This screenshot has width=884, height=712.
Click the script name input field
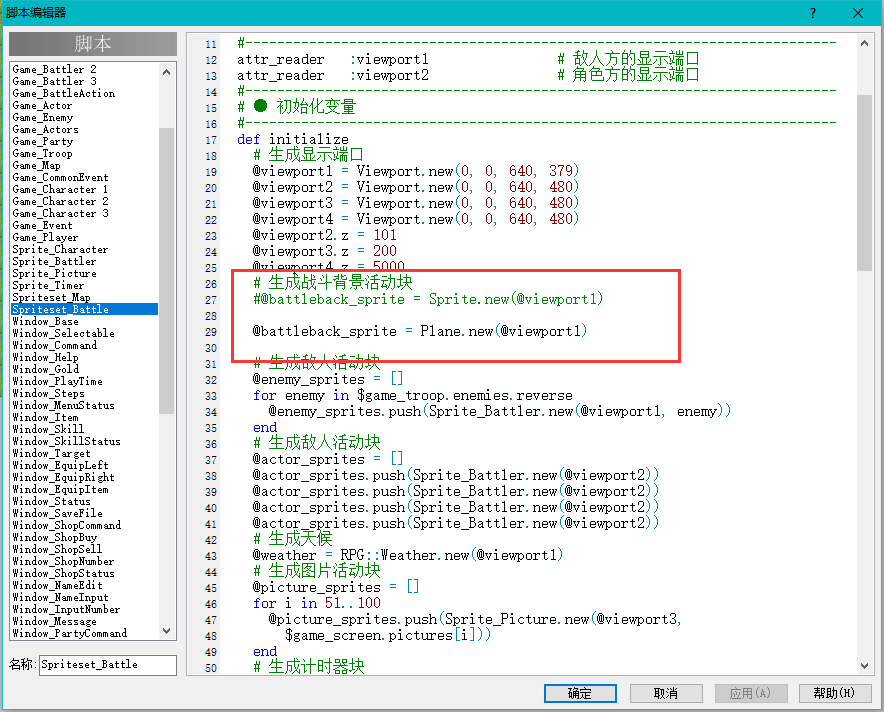click(108, 665)
